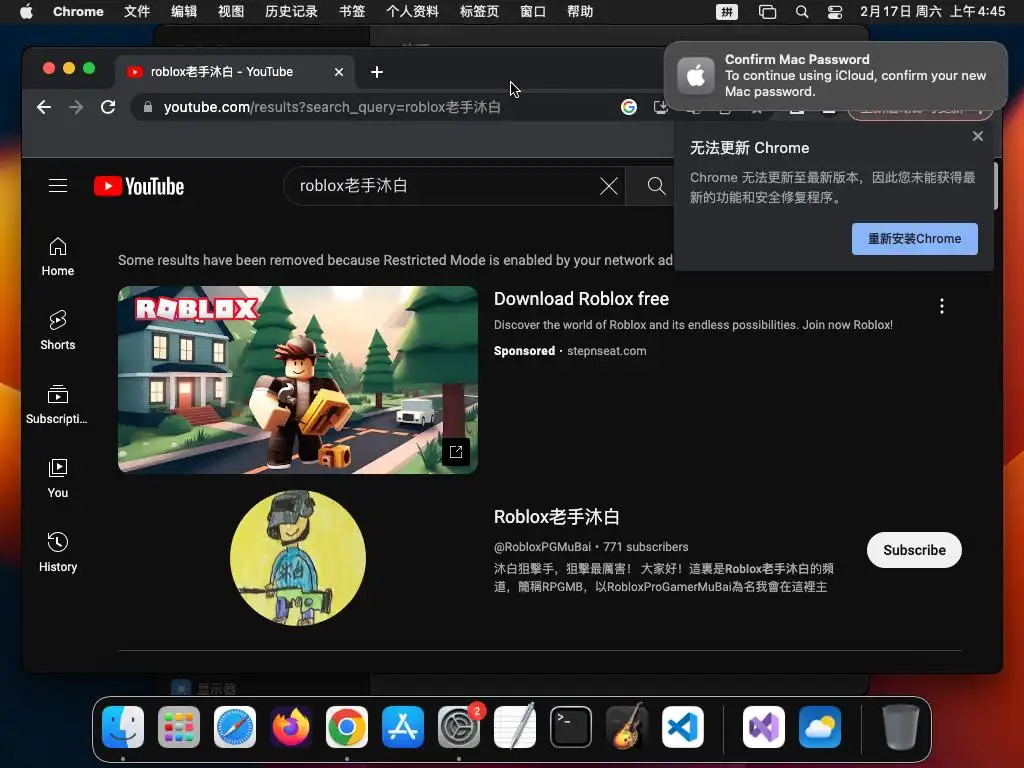Subscribe to Roblox老手沐白 channel
The image size is (1024, 768).
(914, 550)
